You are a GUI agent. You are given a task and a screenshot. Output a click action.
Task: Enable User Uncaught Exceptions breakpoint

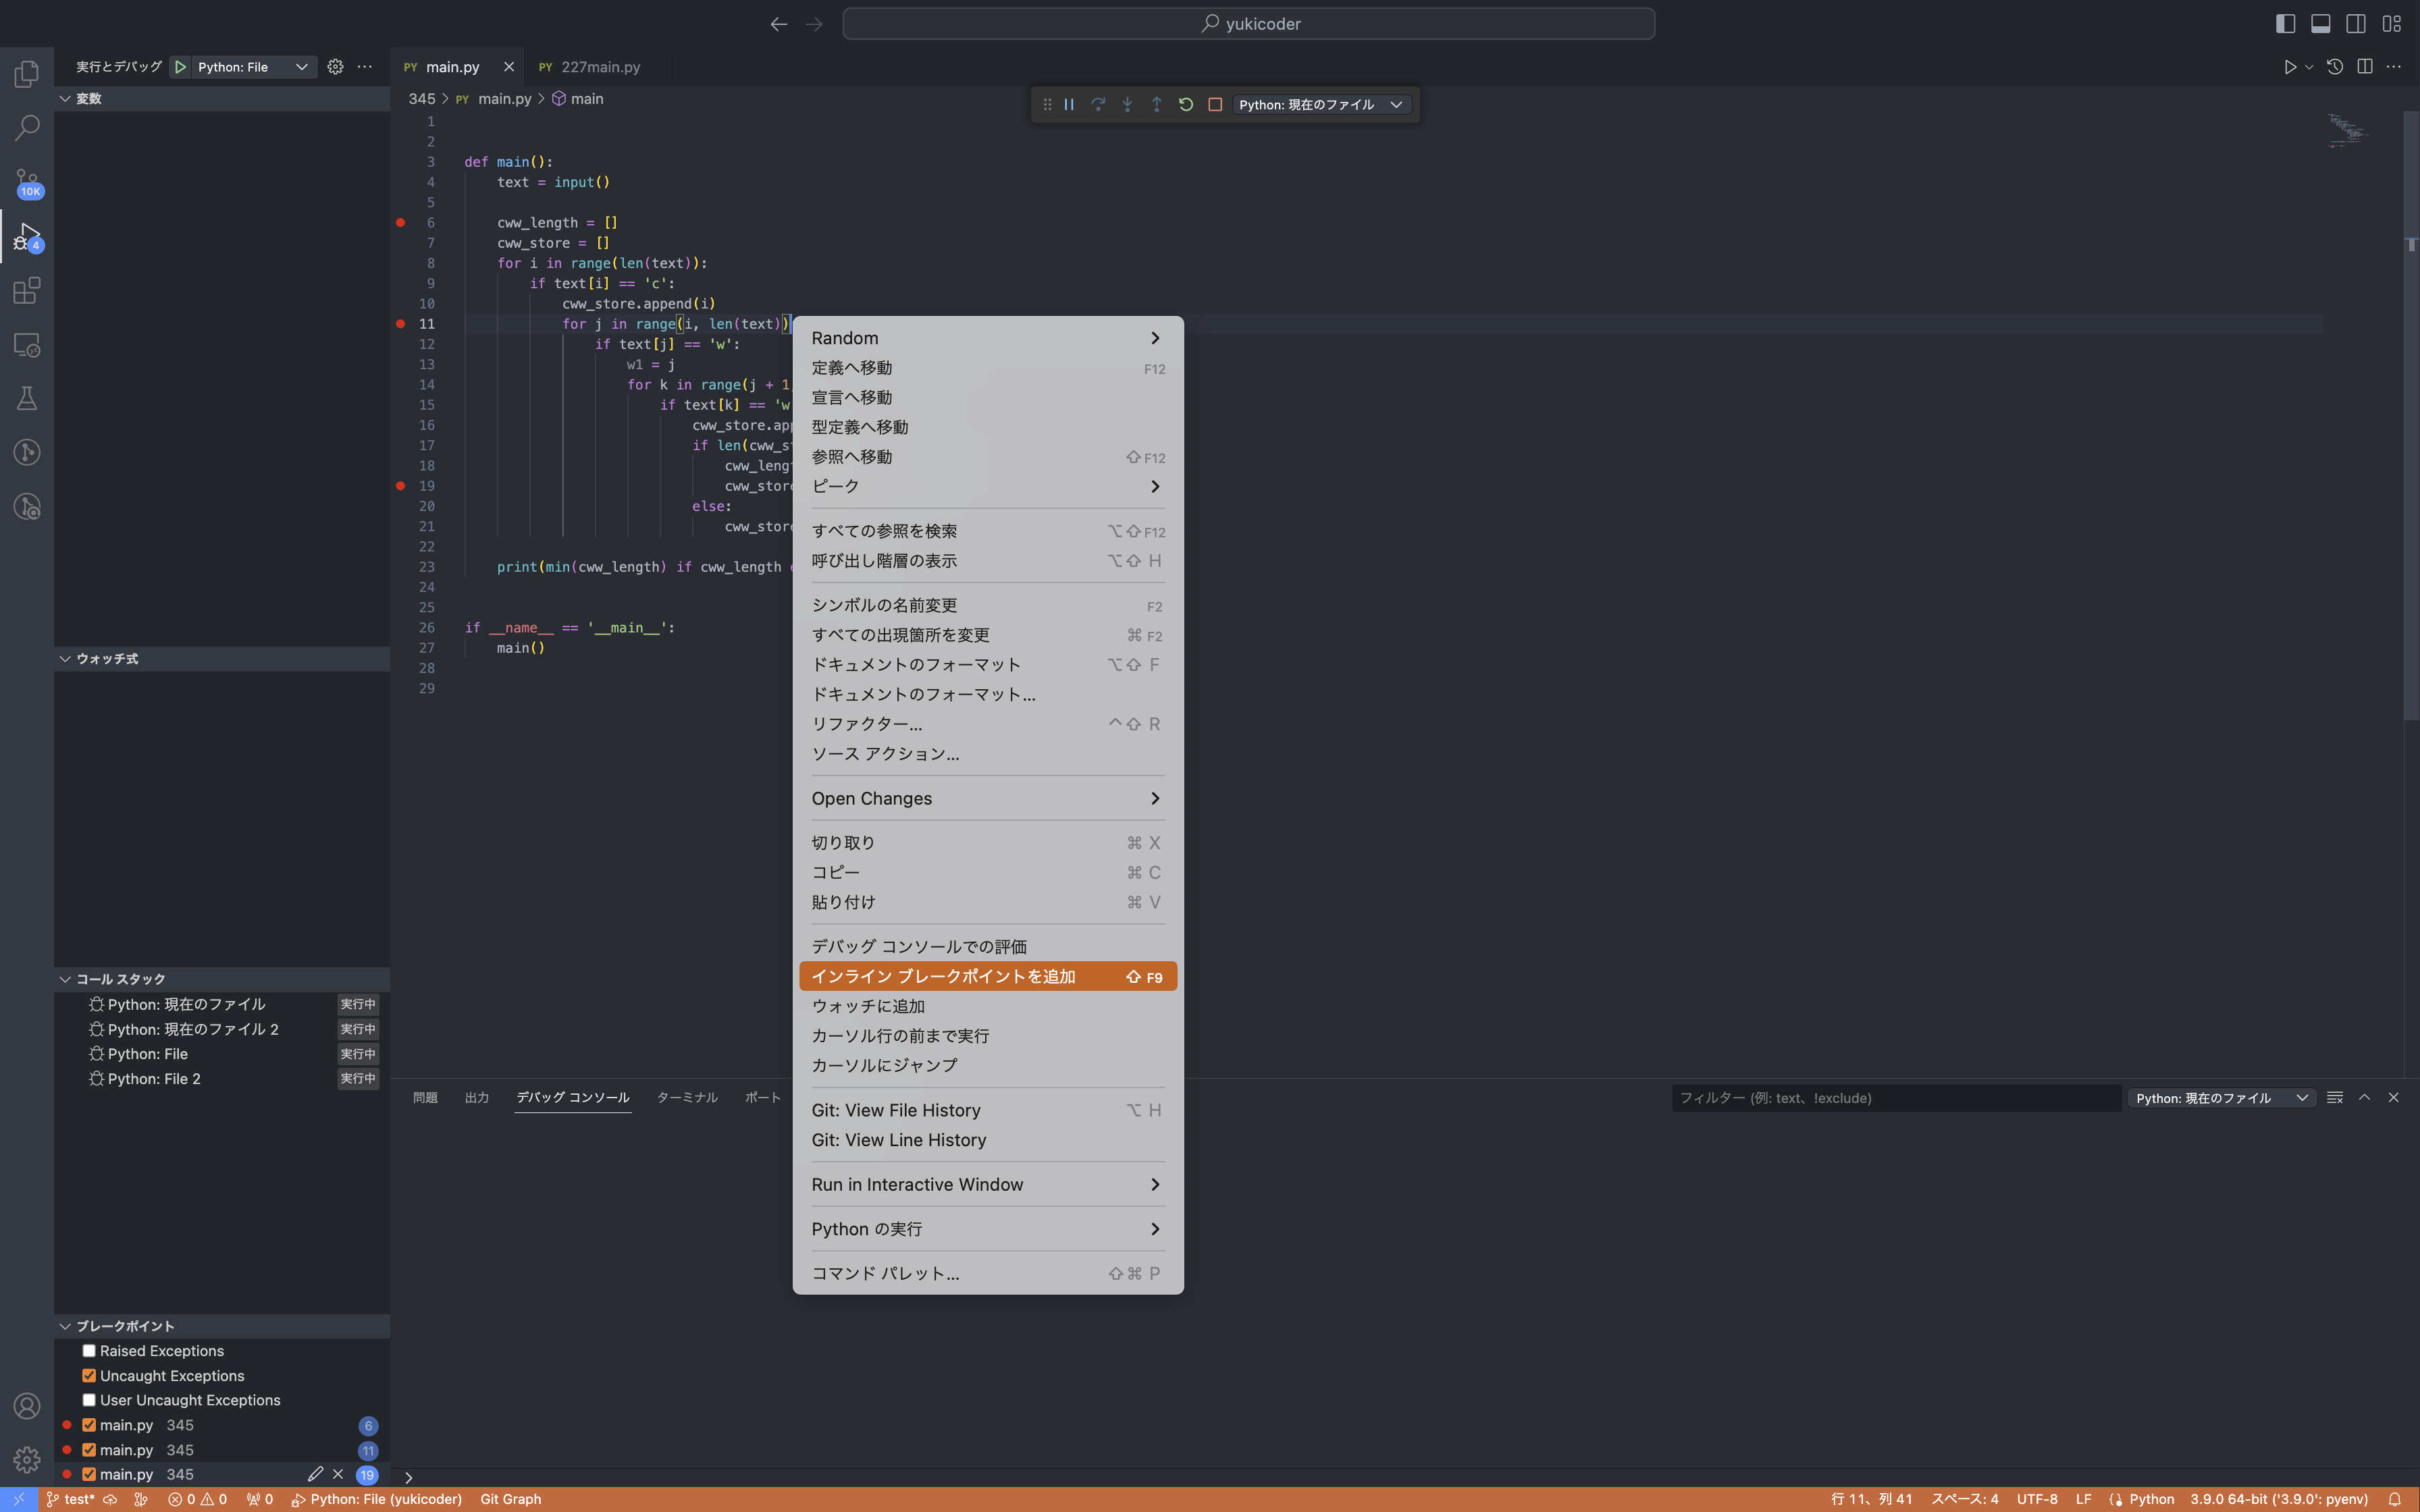pos(88,1399)
